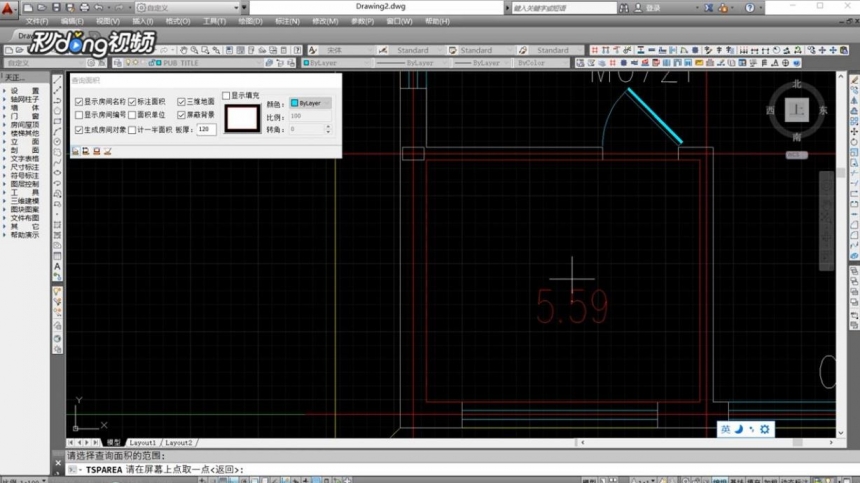Open the 颜色 ByLayer color dropdown
Image resolution: width=860 pixels, height=483 pixels.
pyautogui.click(x=310, y=103)
